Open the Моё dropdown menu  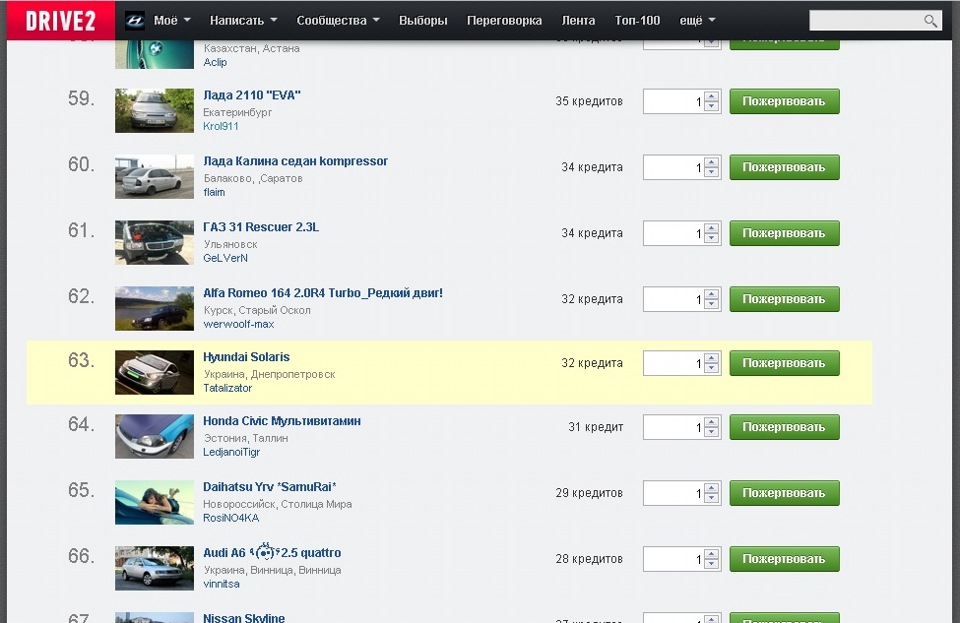172,20
